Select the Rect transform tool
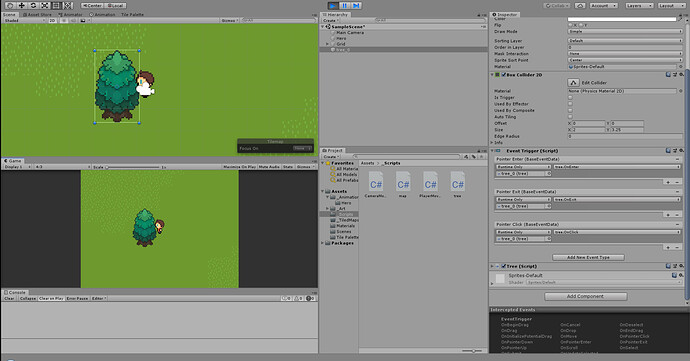 56,6
